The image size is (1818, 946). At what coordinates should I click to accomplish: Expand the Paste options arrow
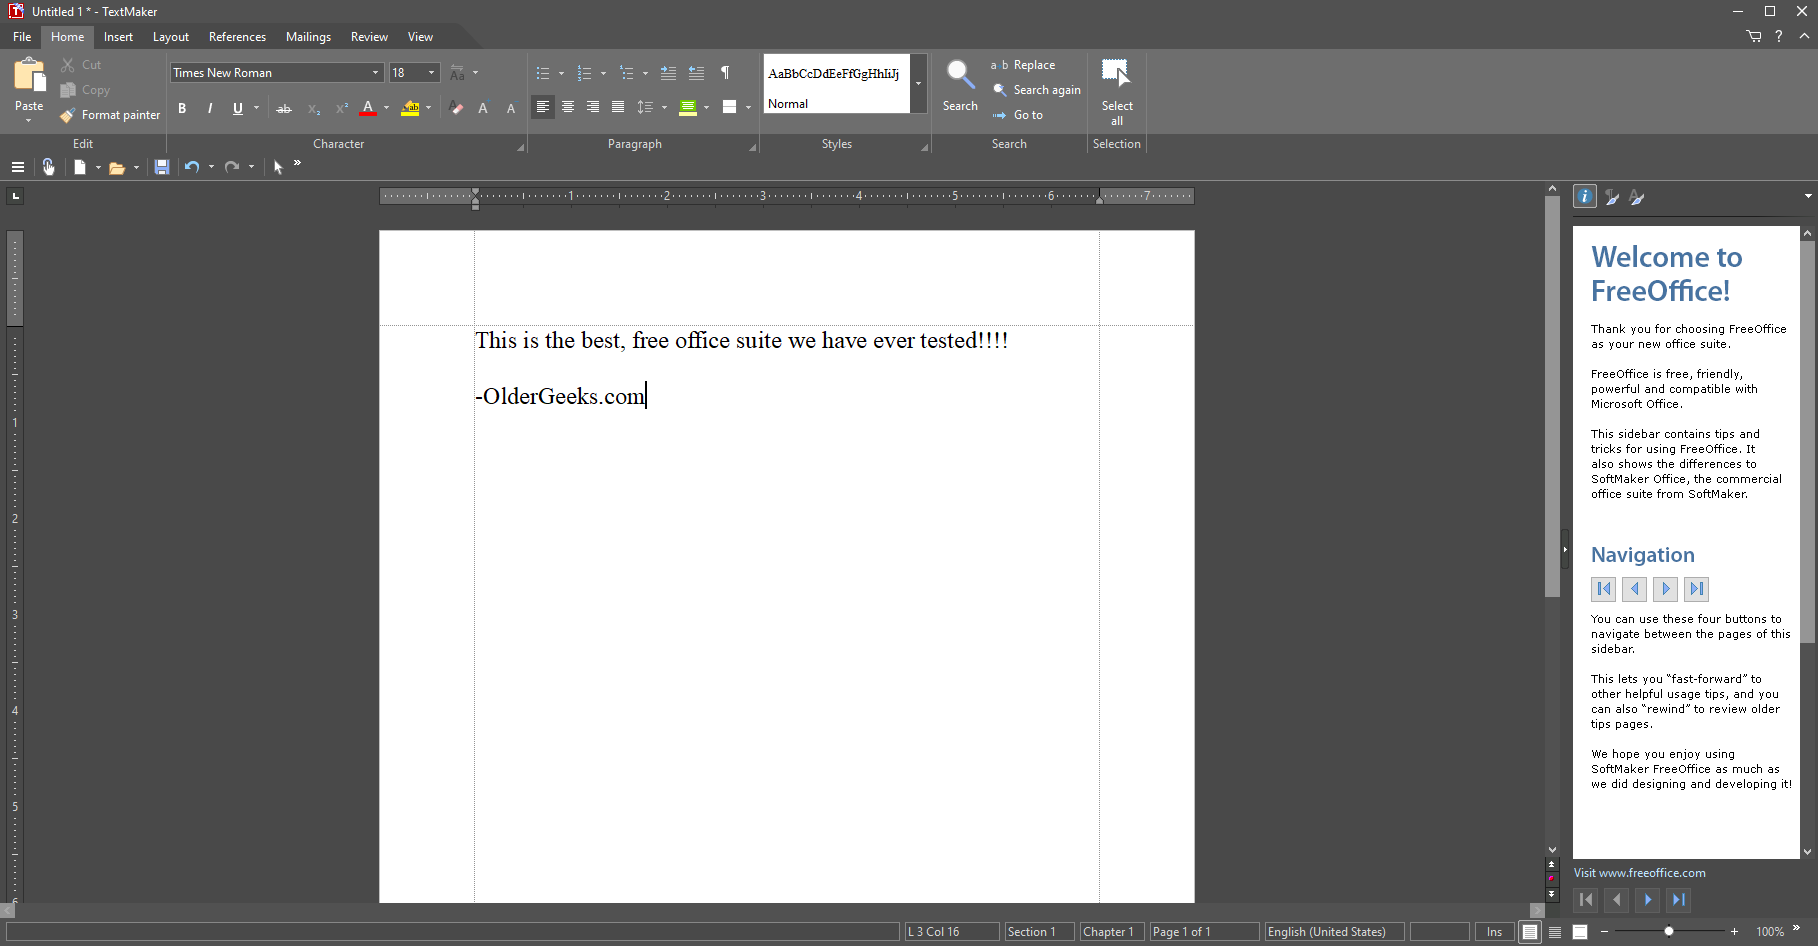pos(29,120)
